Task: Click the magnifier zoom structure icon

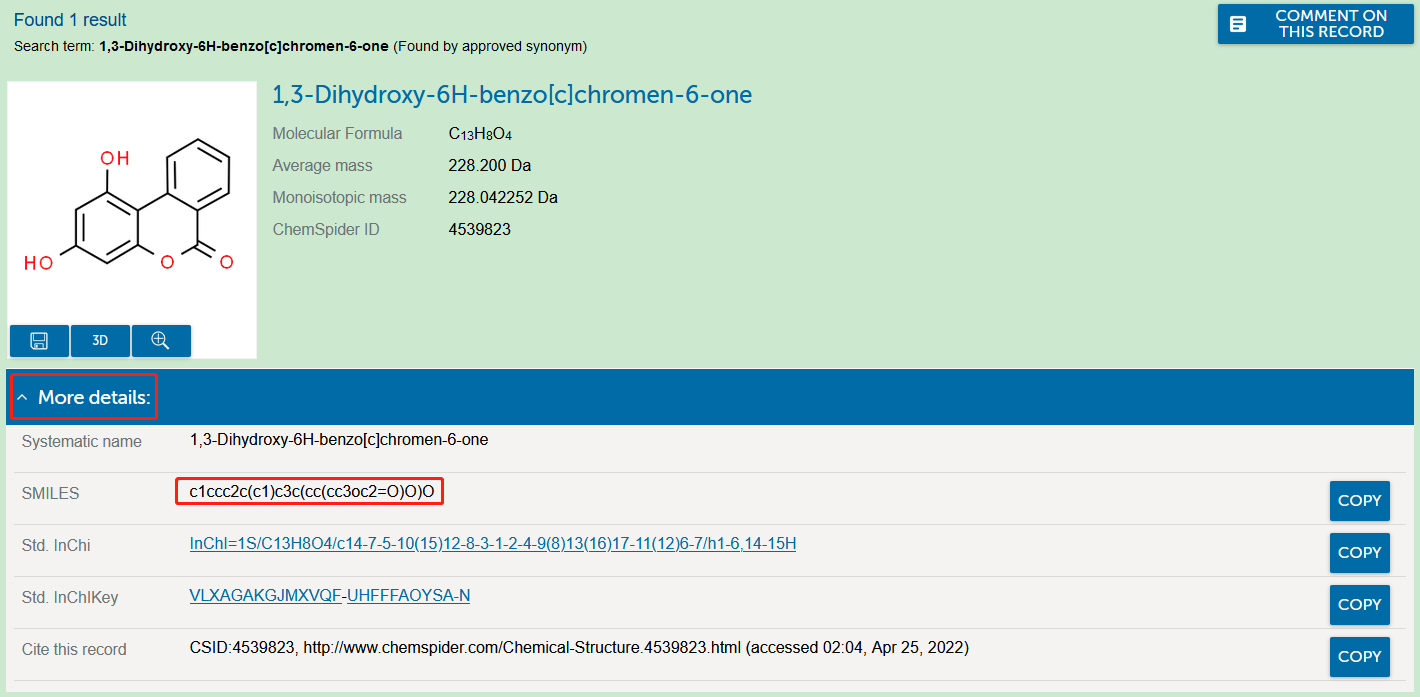Action: click(x=160, y=341)
